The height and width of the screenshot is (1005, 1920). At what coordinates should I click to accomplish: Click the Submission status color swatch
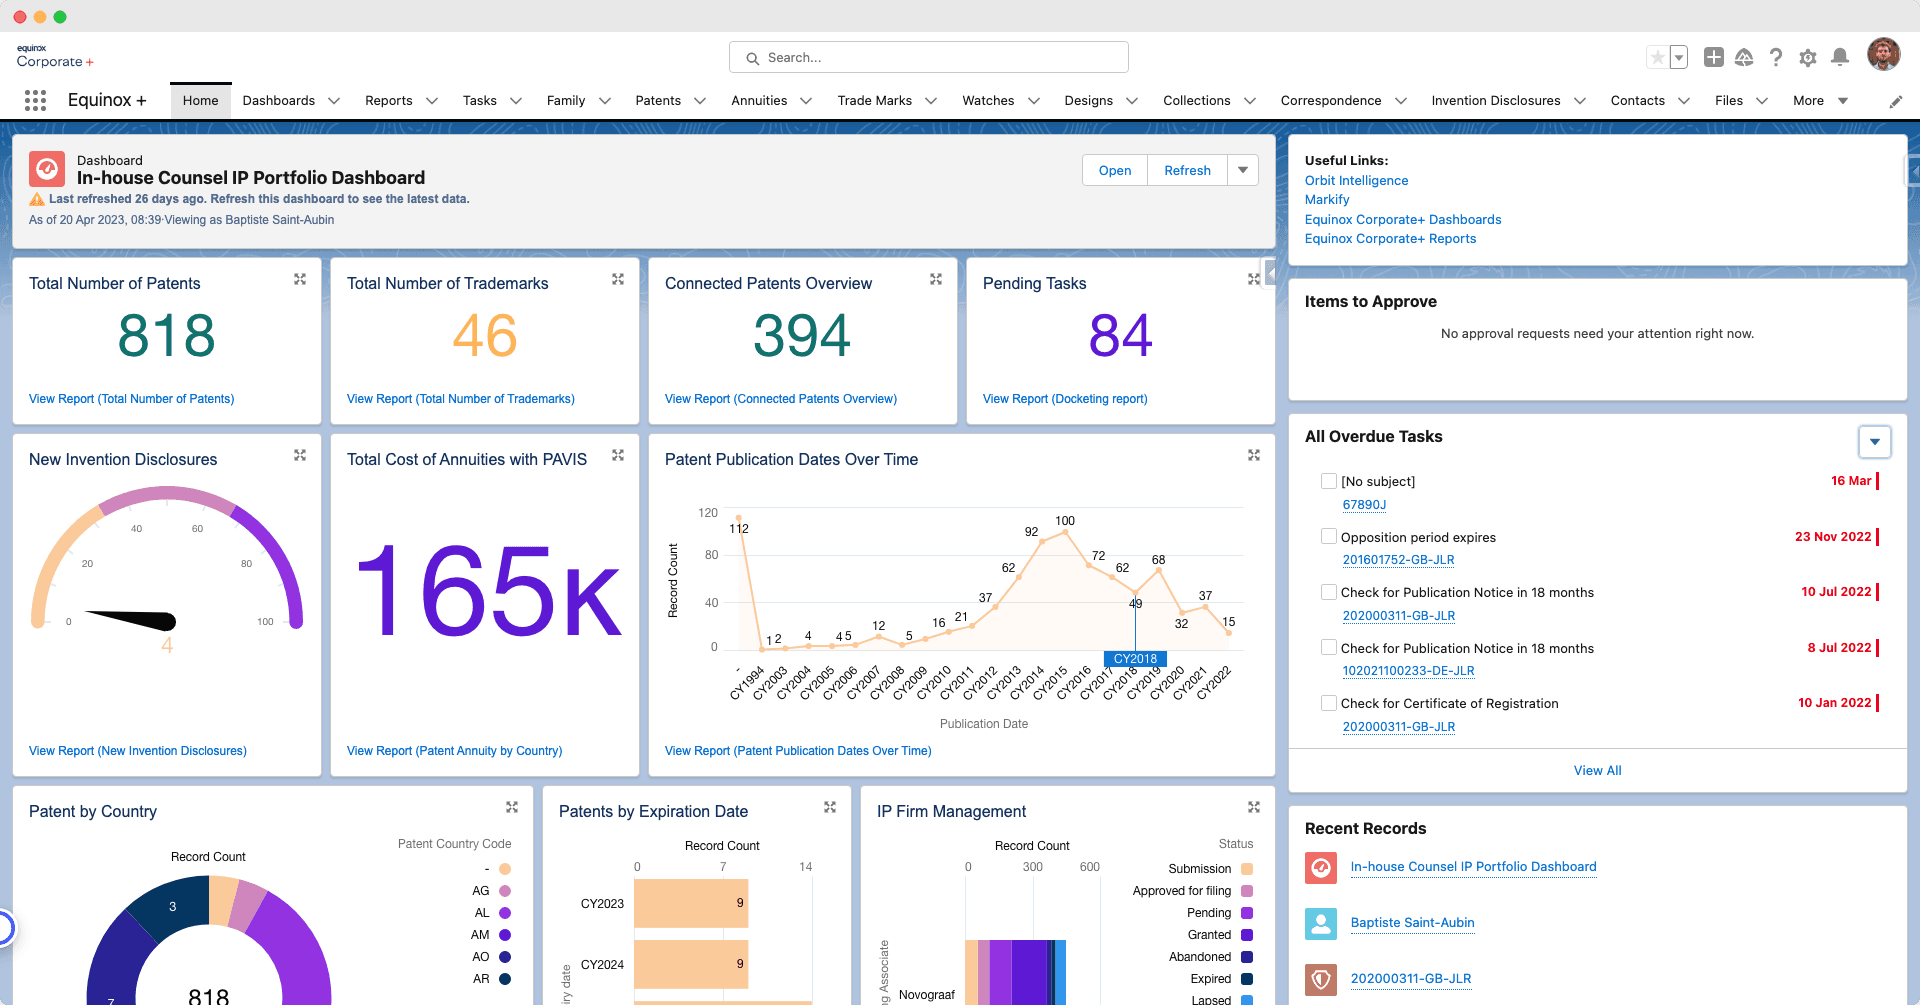[1247, 869]
